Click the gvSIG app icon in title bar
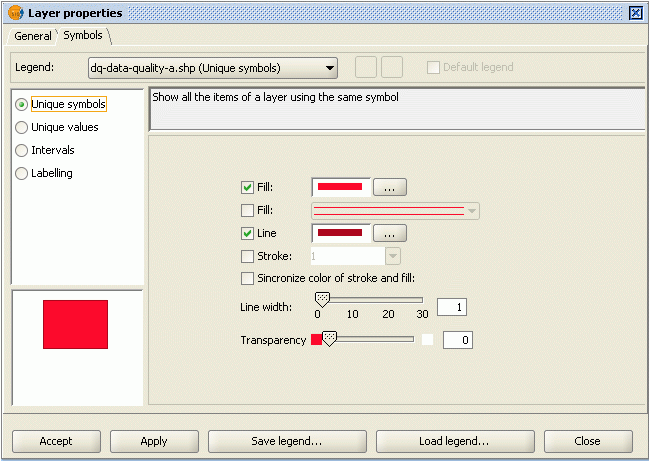The height and width of the screenshot is (461, 649). click(15, 13)
